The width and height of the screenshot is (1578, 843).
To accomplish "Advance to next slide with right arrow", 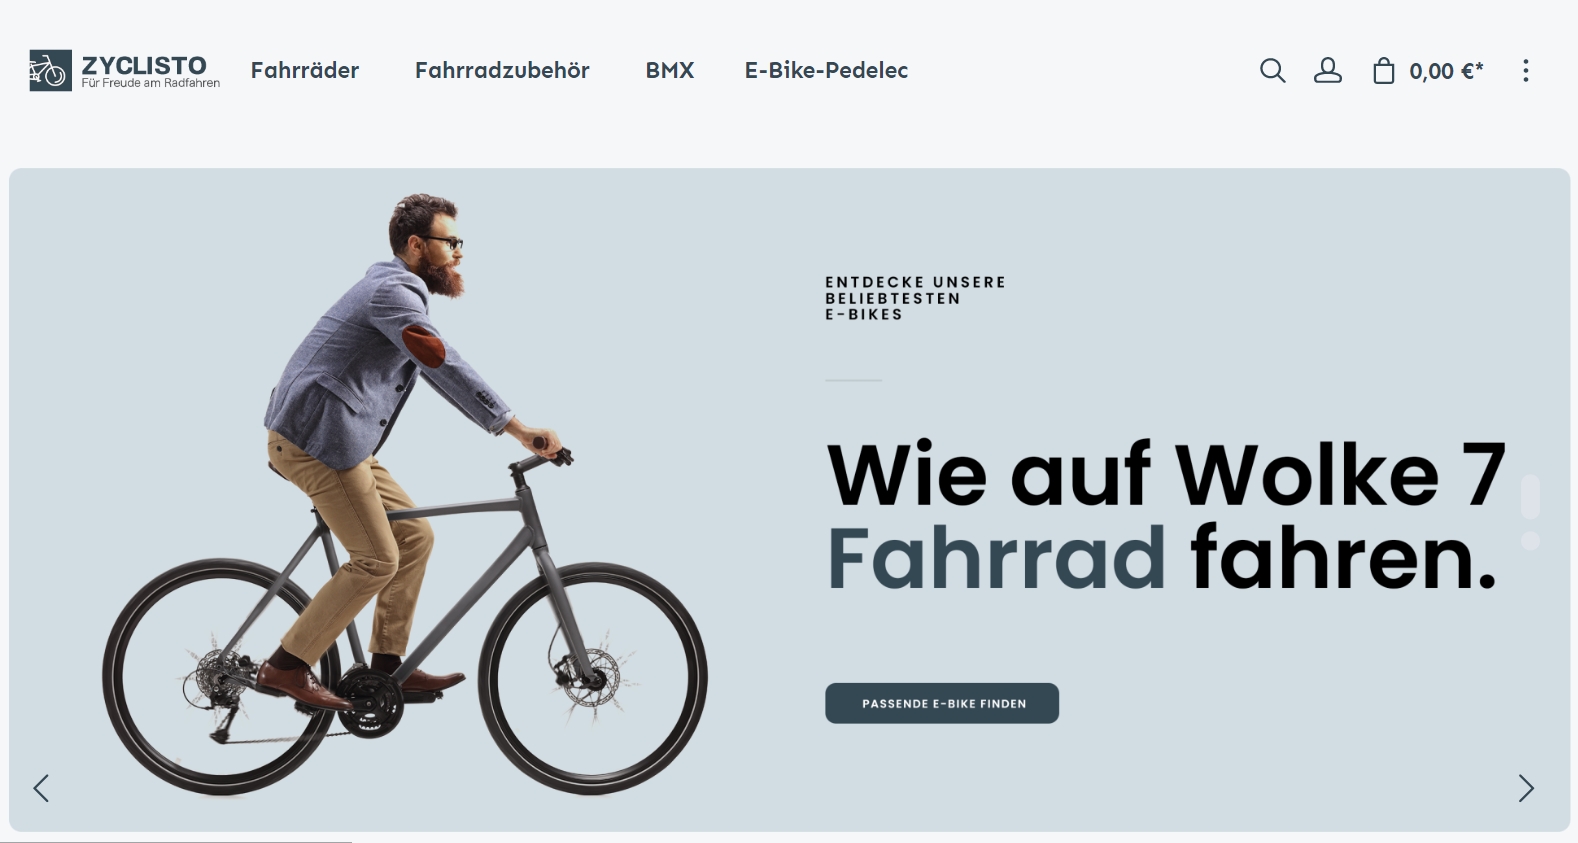I will pyautogui.click(x=1526, y=788).
